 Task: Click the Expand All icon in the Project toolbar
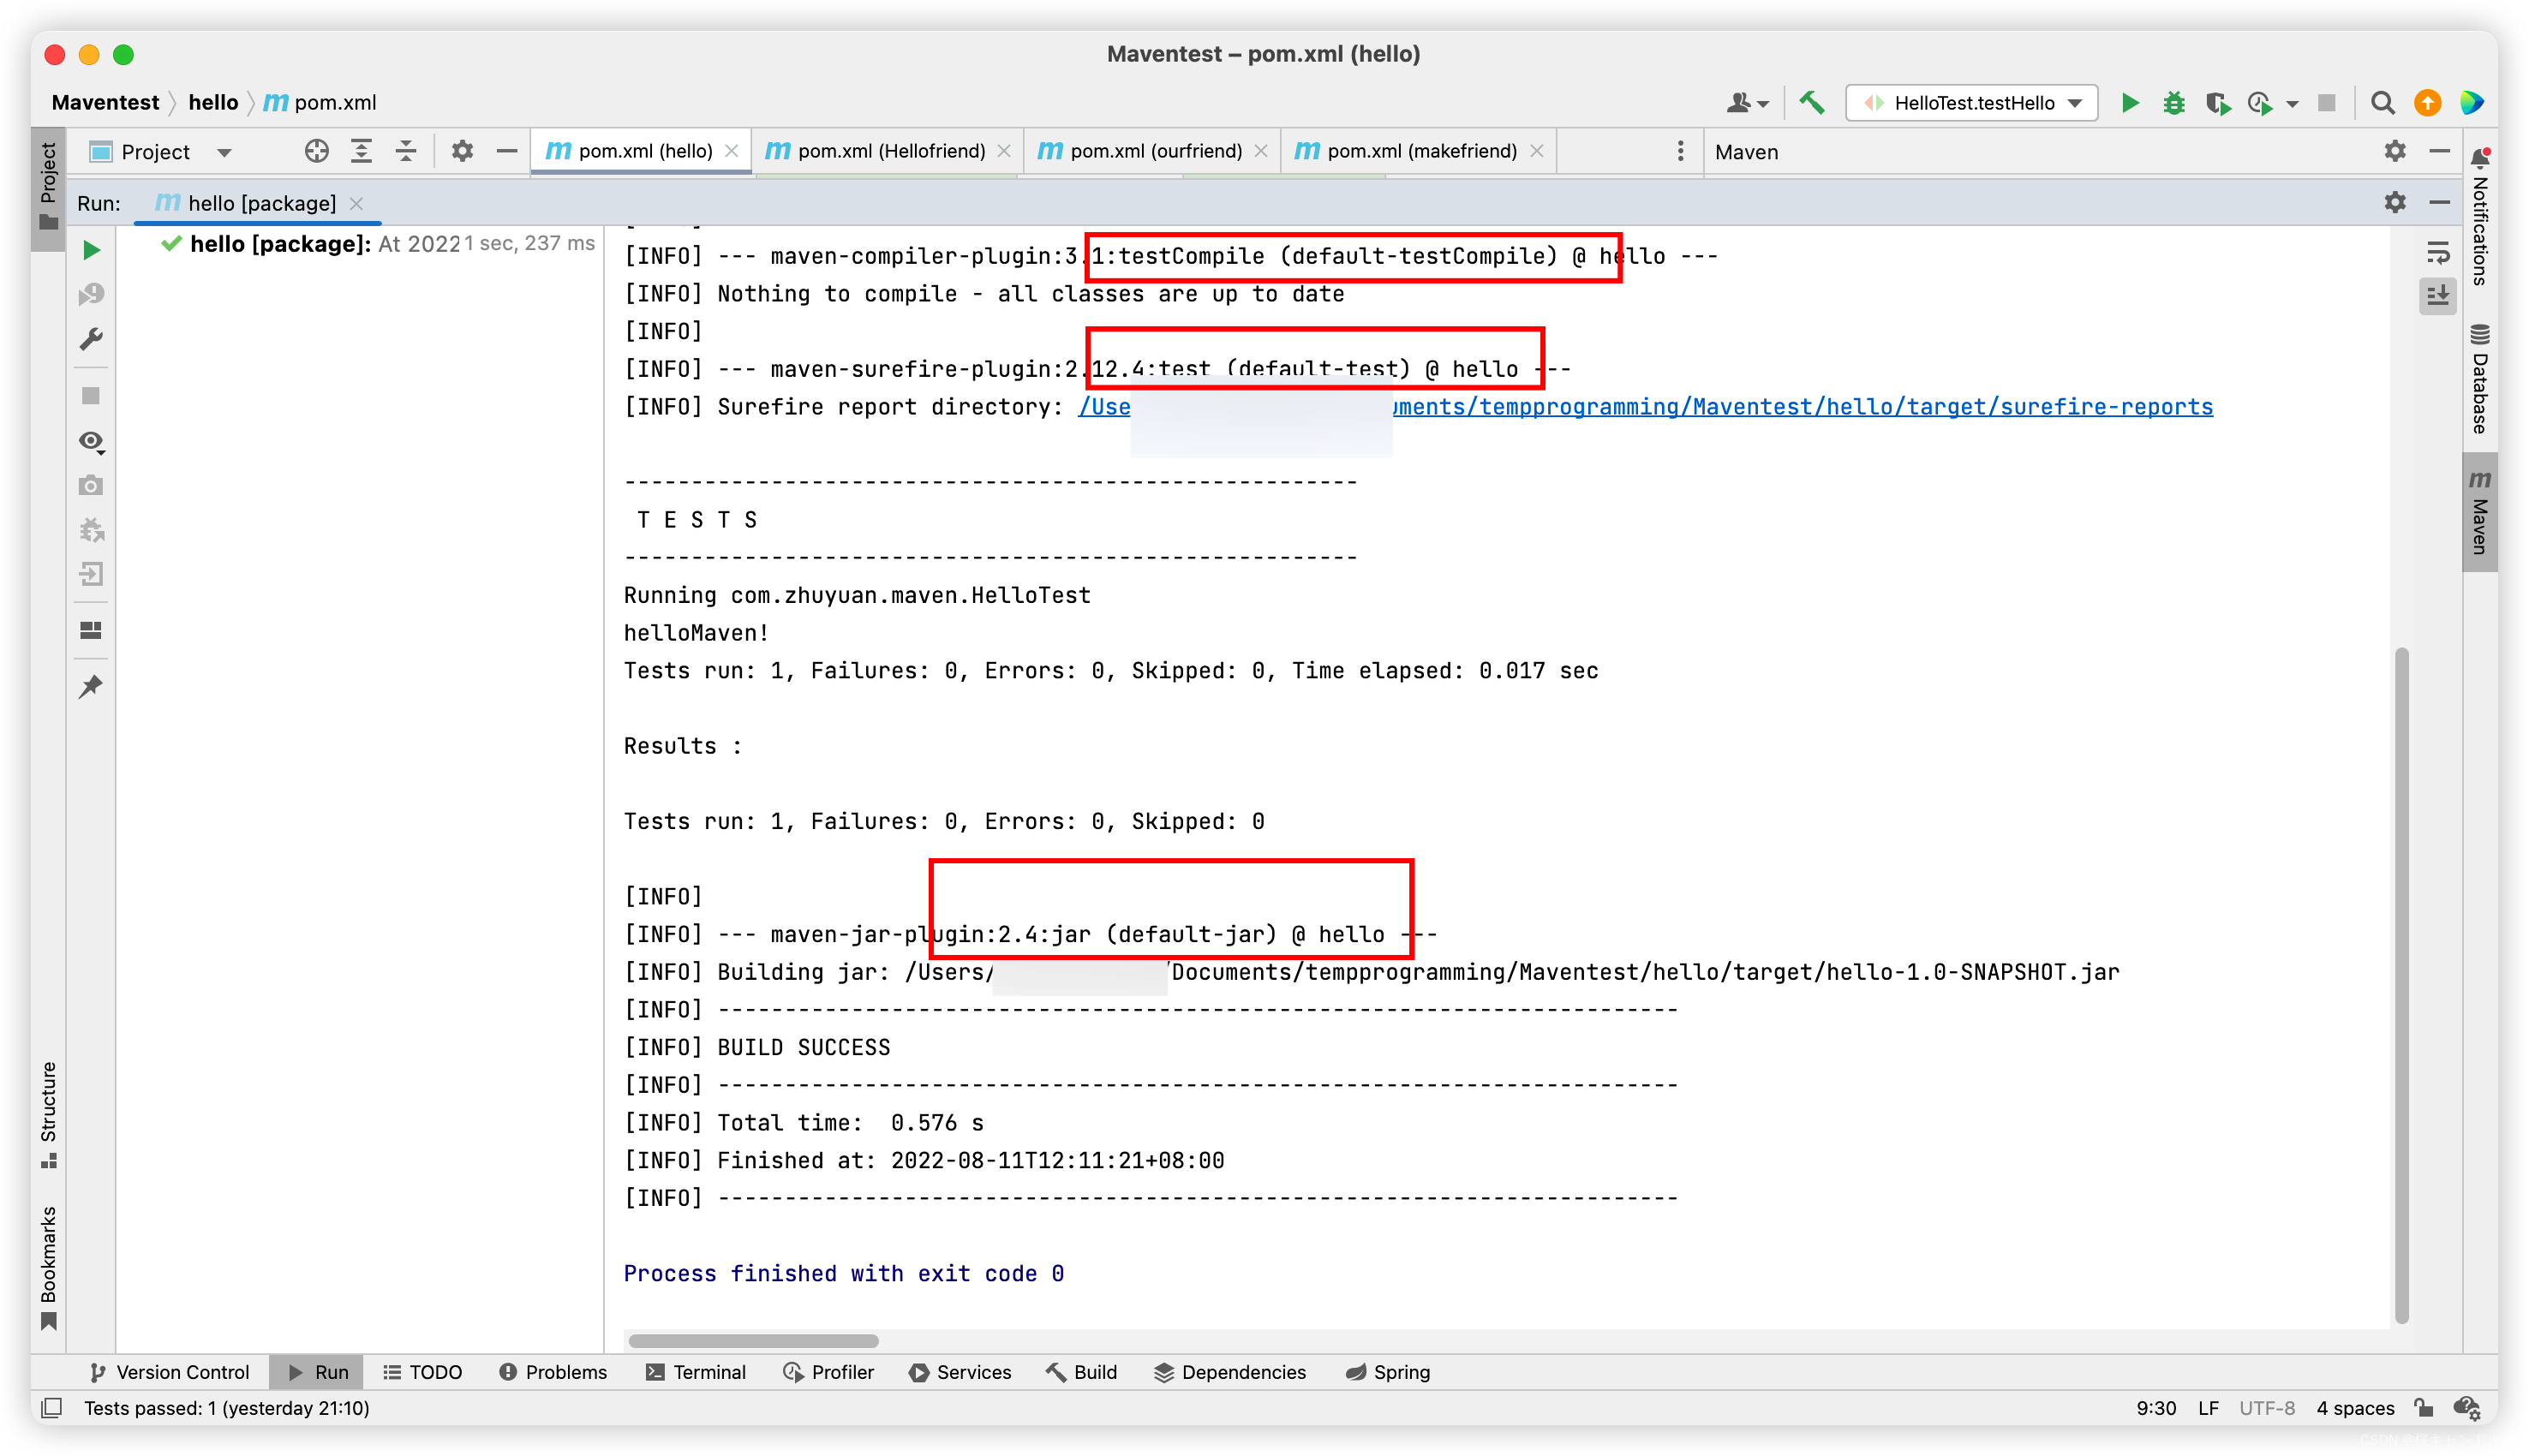(x=361, y=151)
